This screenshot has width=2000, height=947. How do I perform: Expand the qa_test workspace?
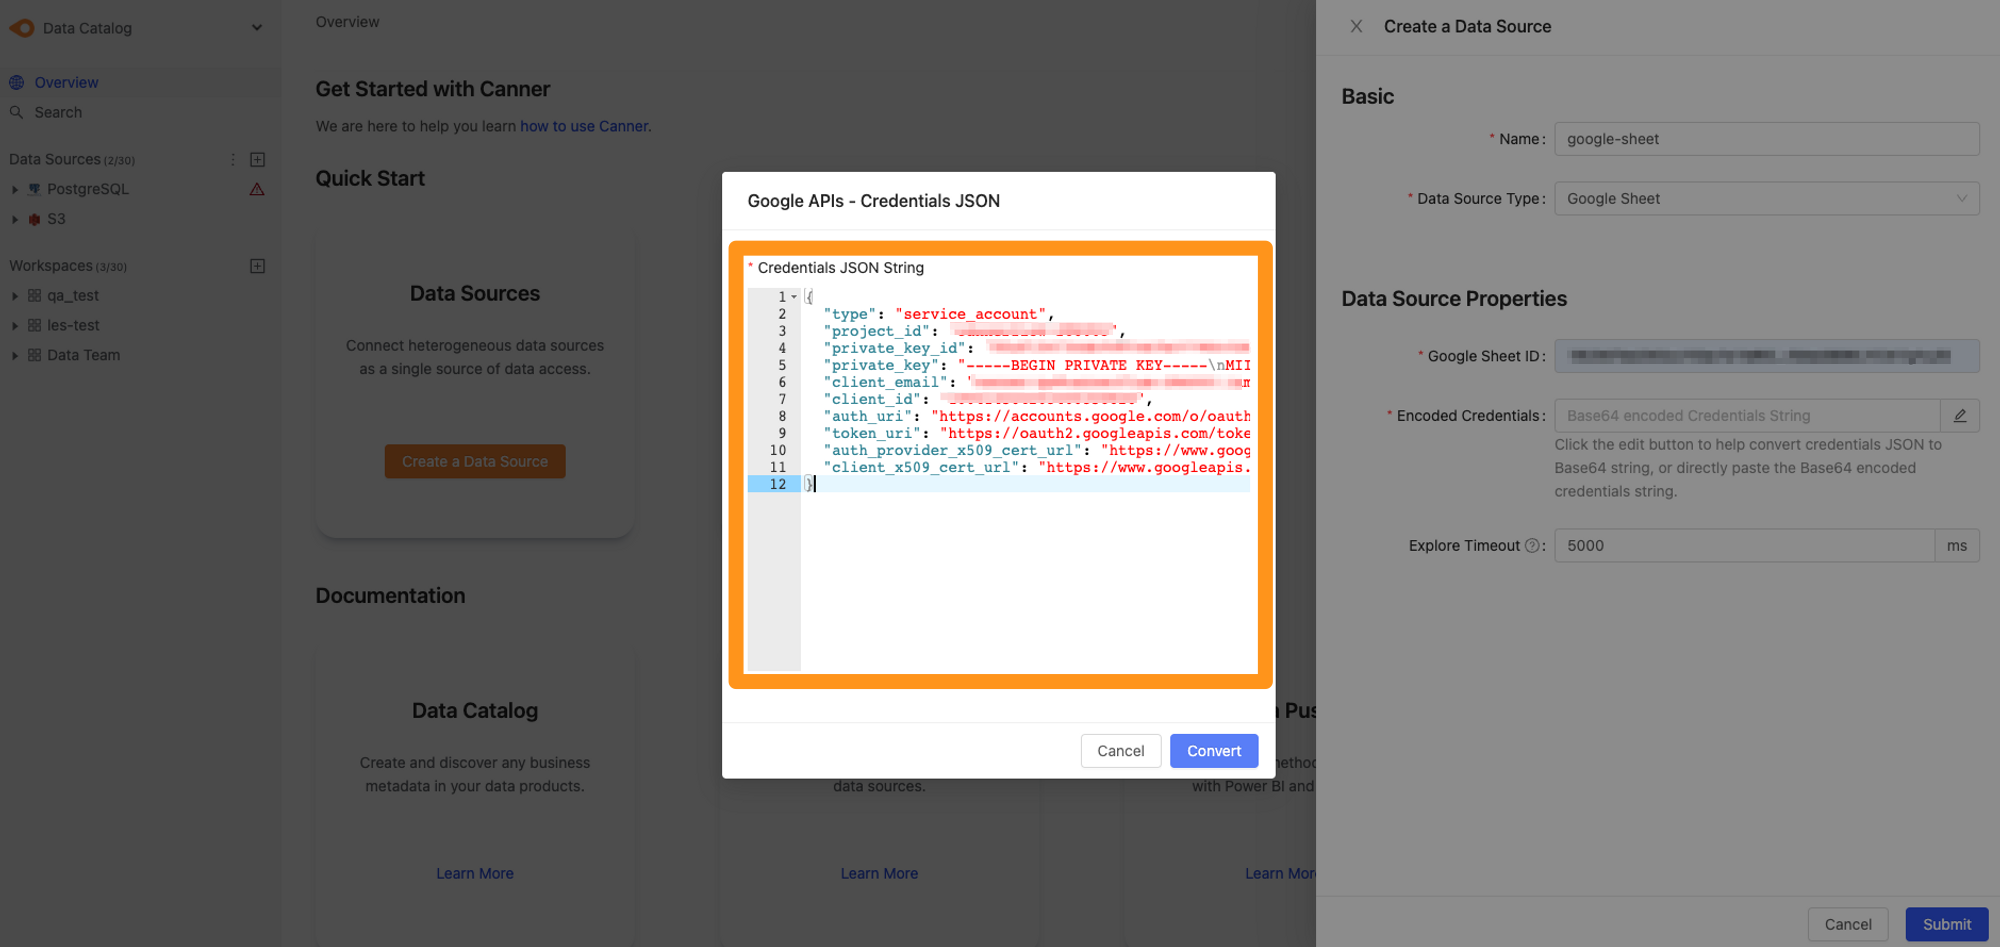(x=15, y=296)
